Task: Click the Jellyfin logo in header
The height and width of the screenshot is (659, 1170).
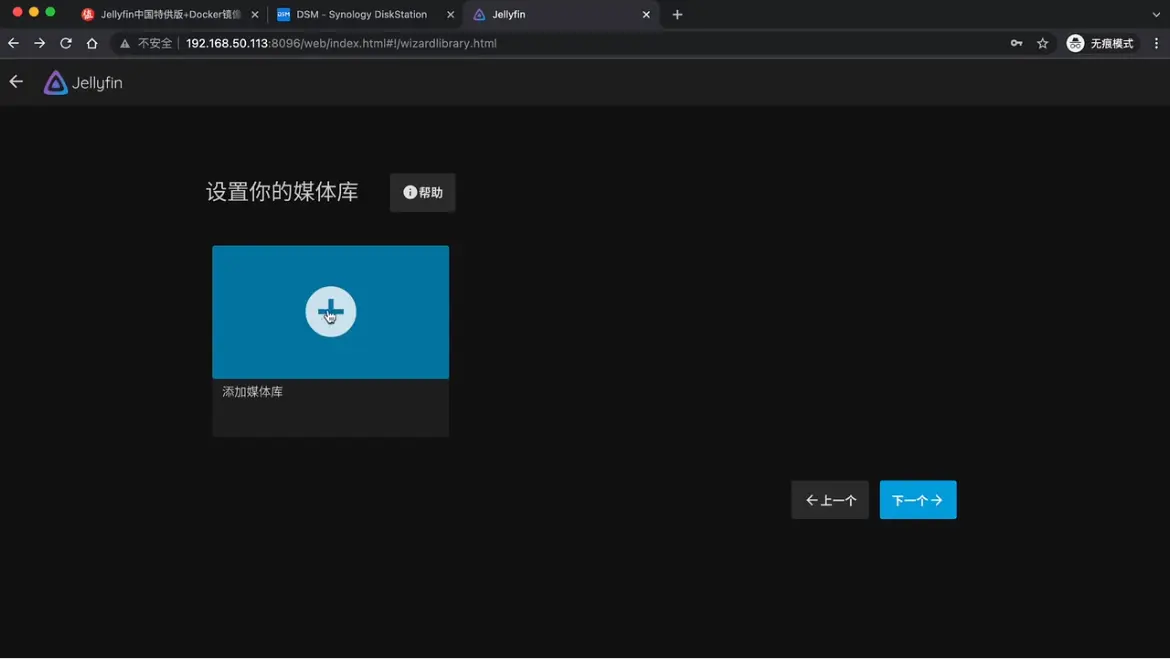Action: [x=83, y=83]
